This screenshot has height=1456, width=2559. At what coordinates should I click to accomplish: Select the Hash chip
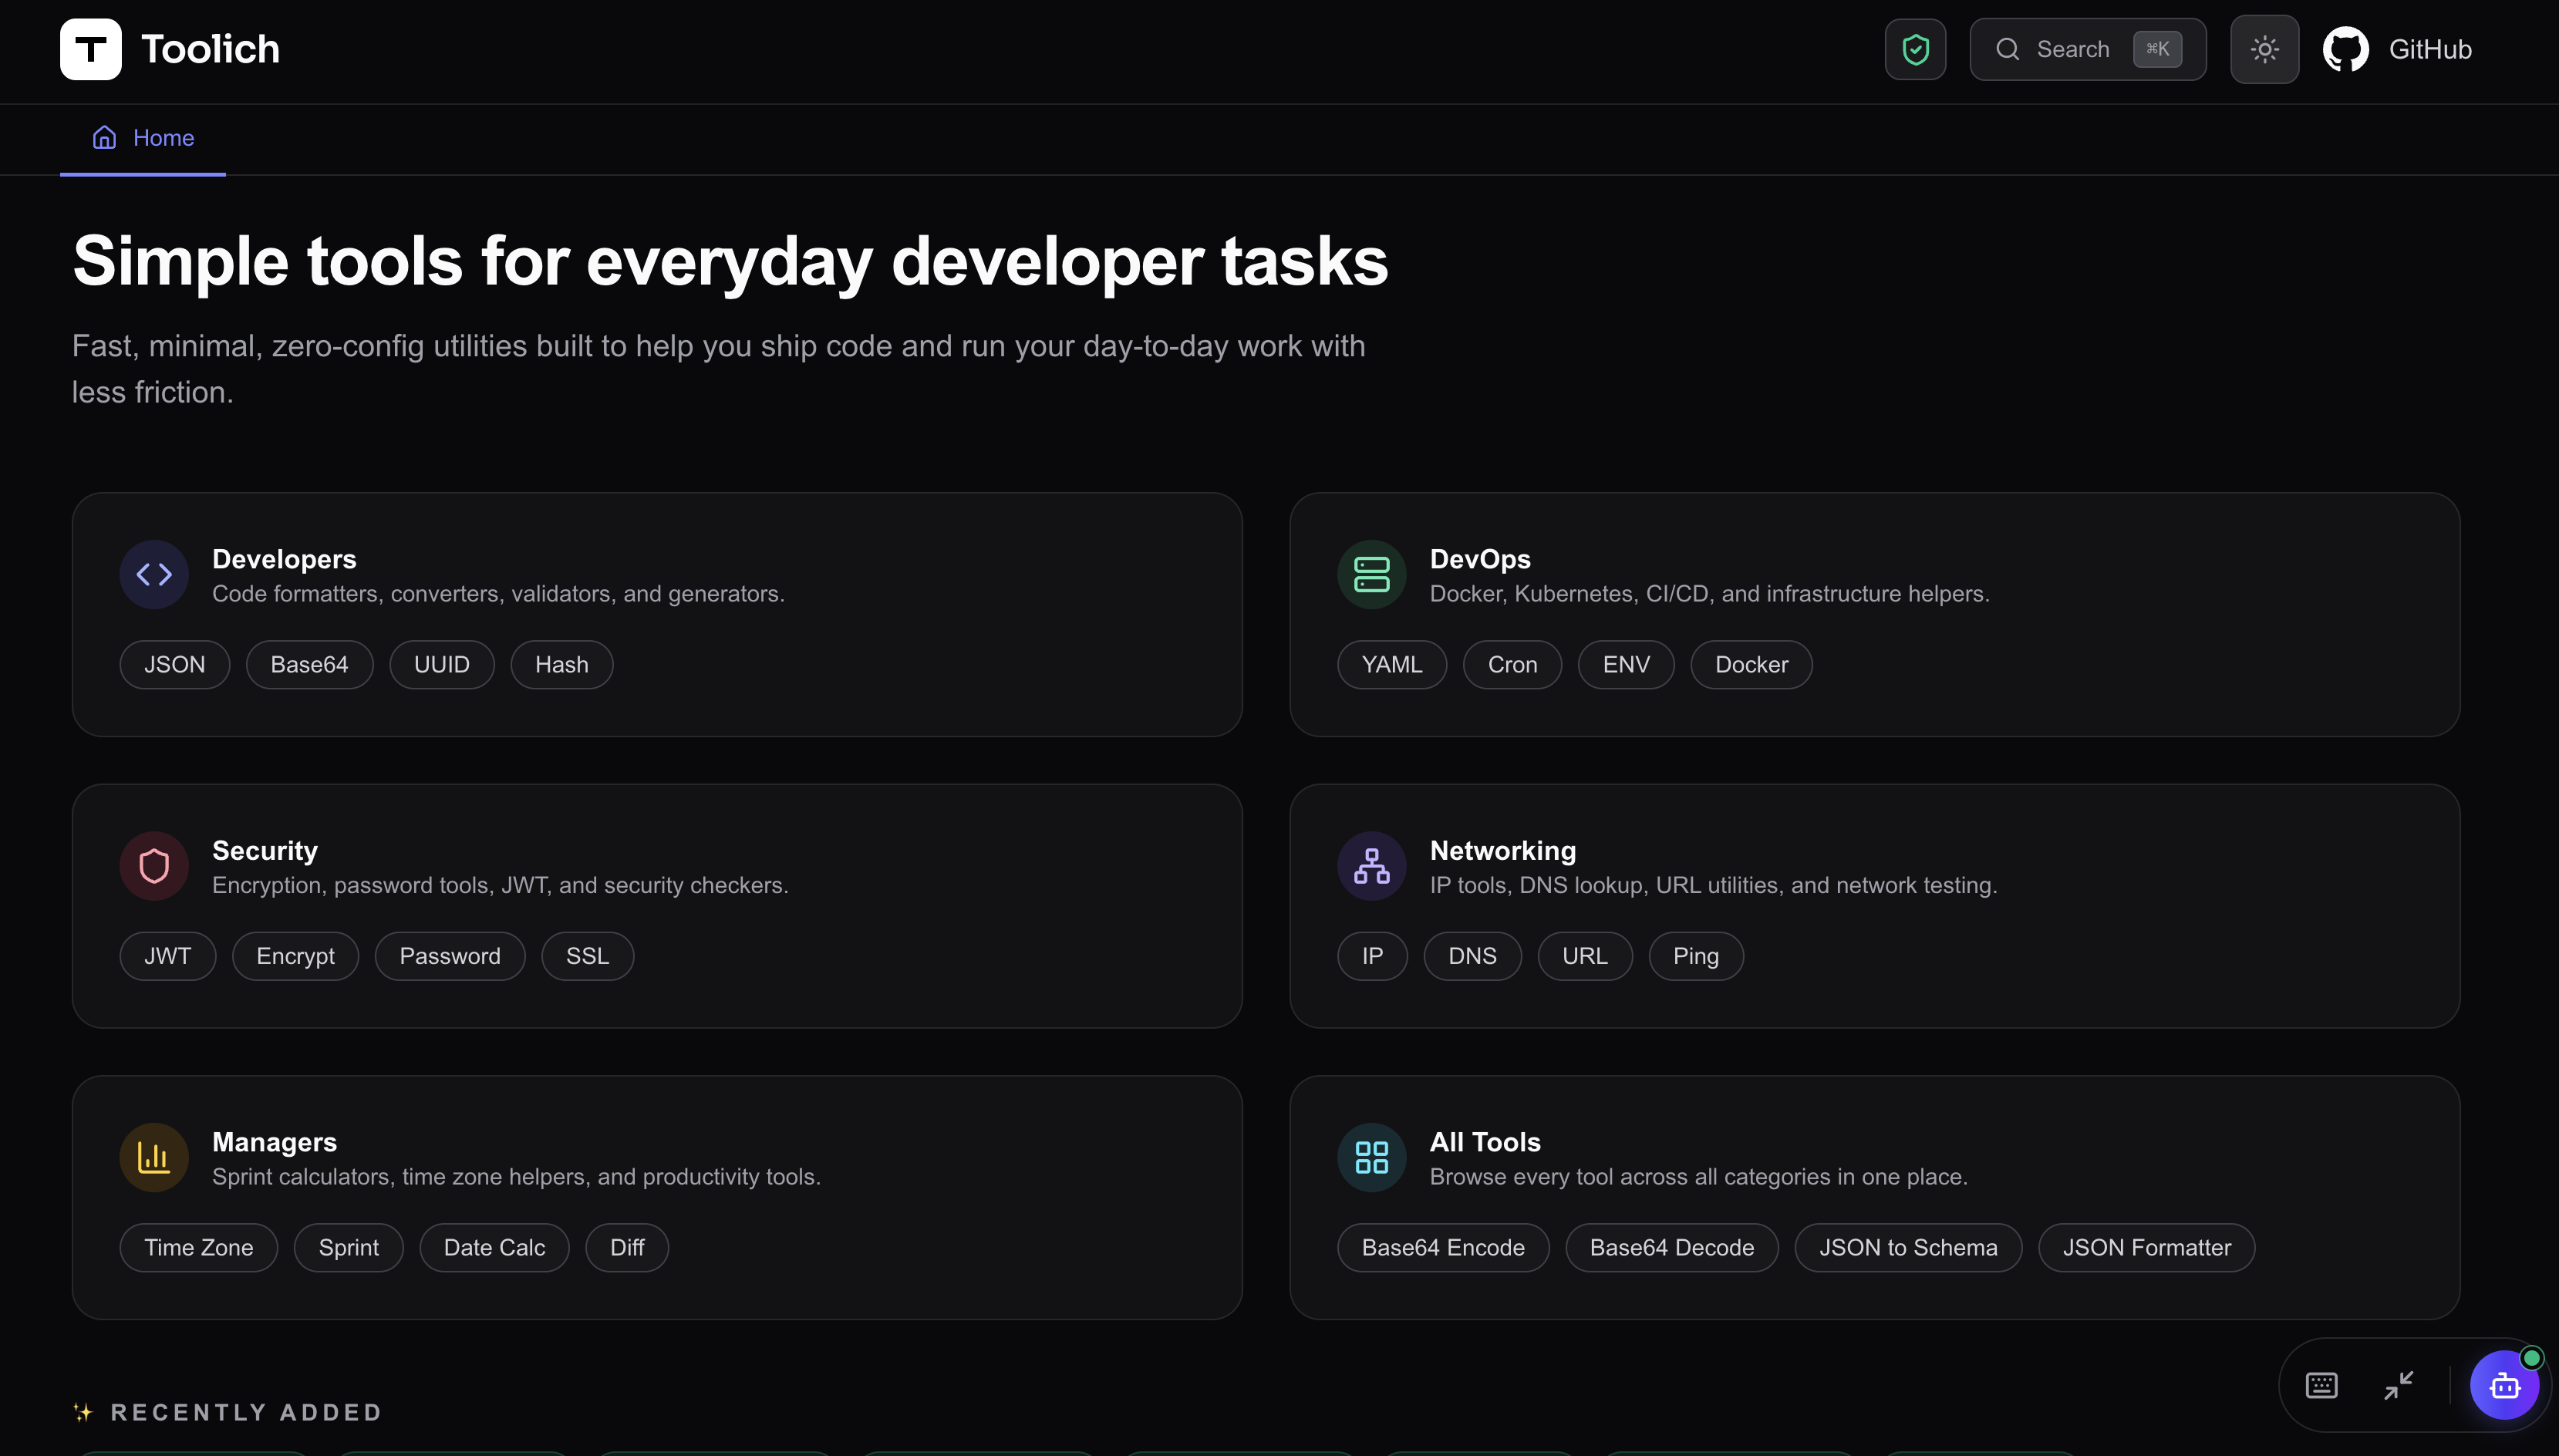[561, 665]
